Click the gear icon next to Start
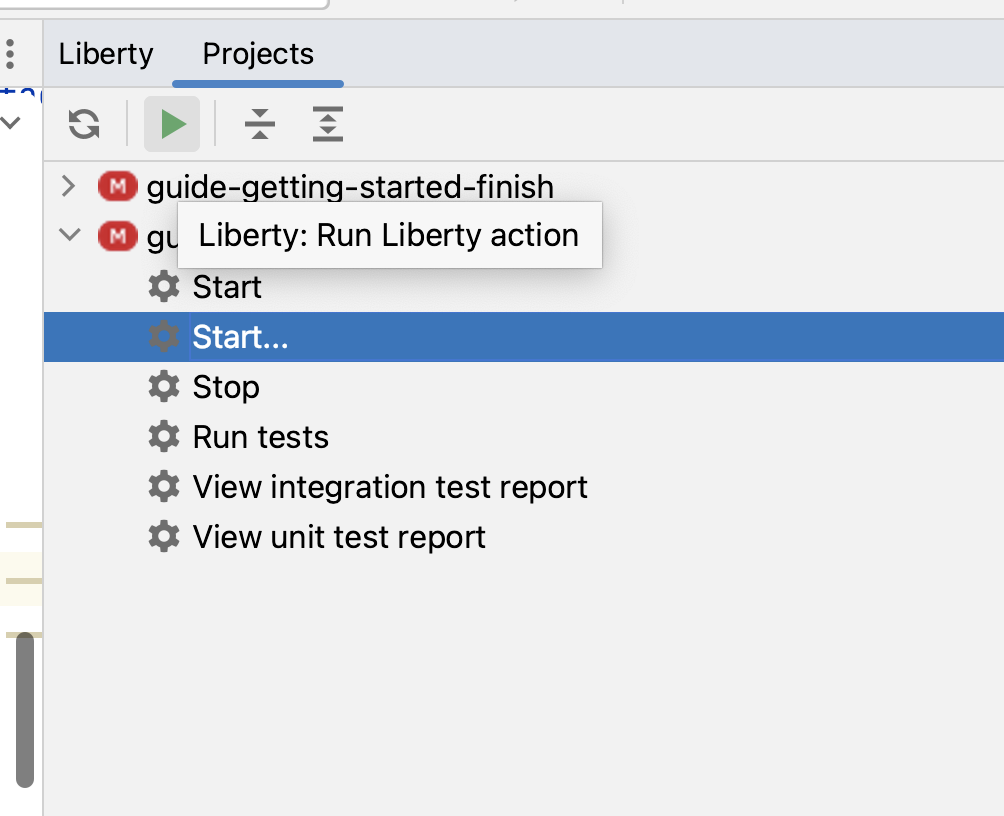 tap(163, 287)
